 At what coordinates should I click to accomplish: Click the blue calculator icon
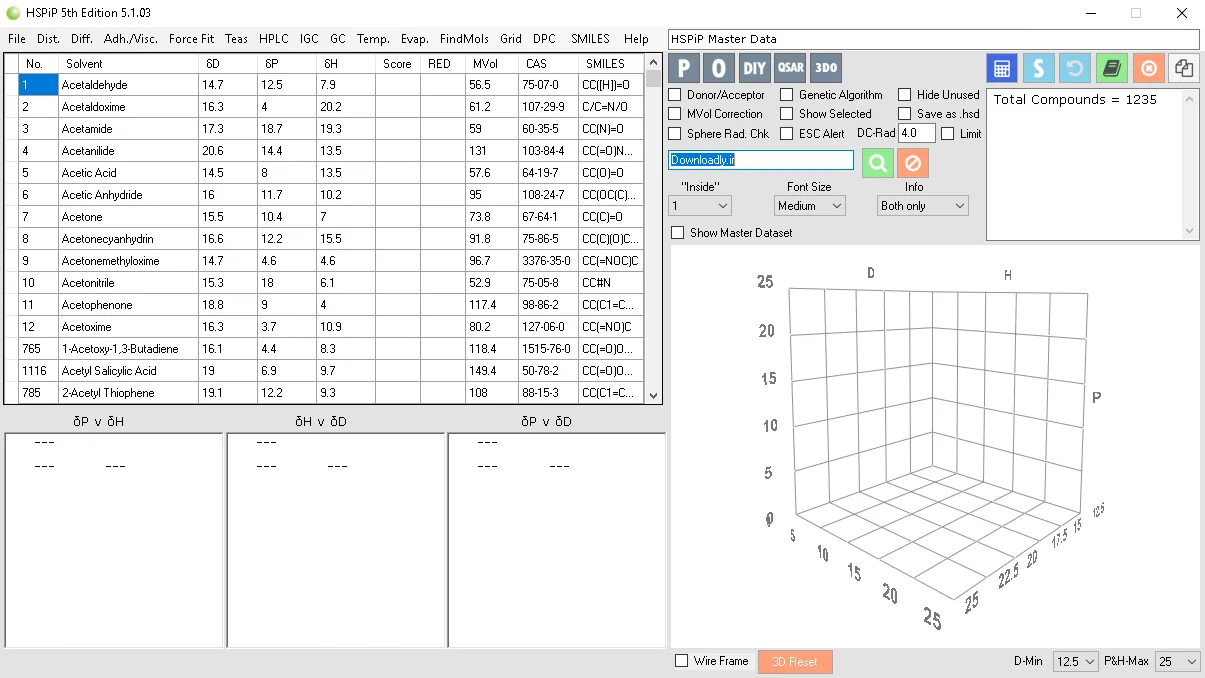coord(1002,68)
